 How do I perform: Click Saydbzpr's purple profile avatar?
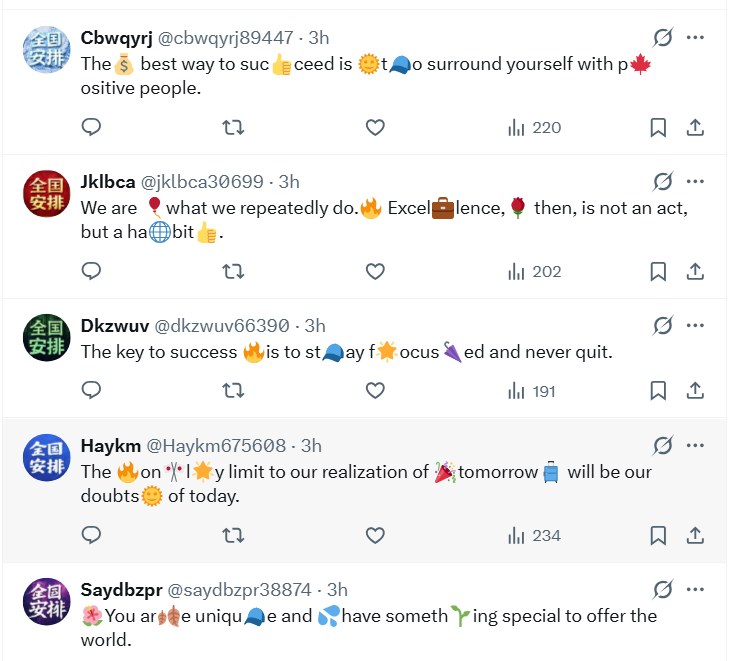tap(47, 601)
